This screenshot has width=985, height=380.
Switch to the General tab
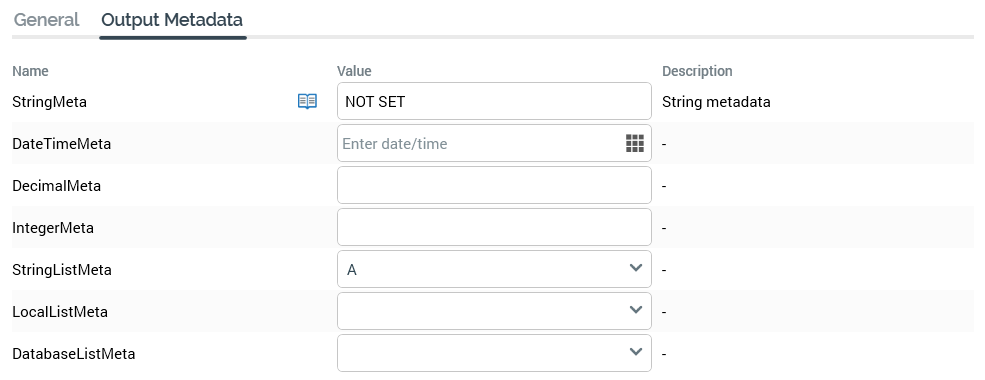tap(46, 20)
